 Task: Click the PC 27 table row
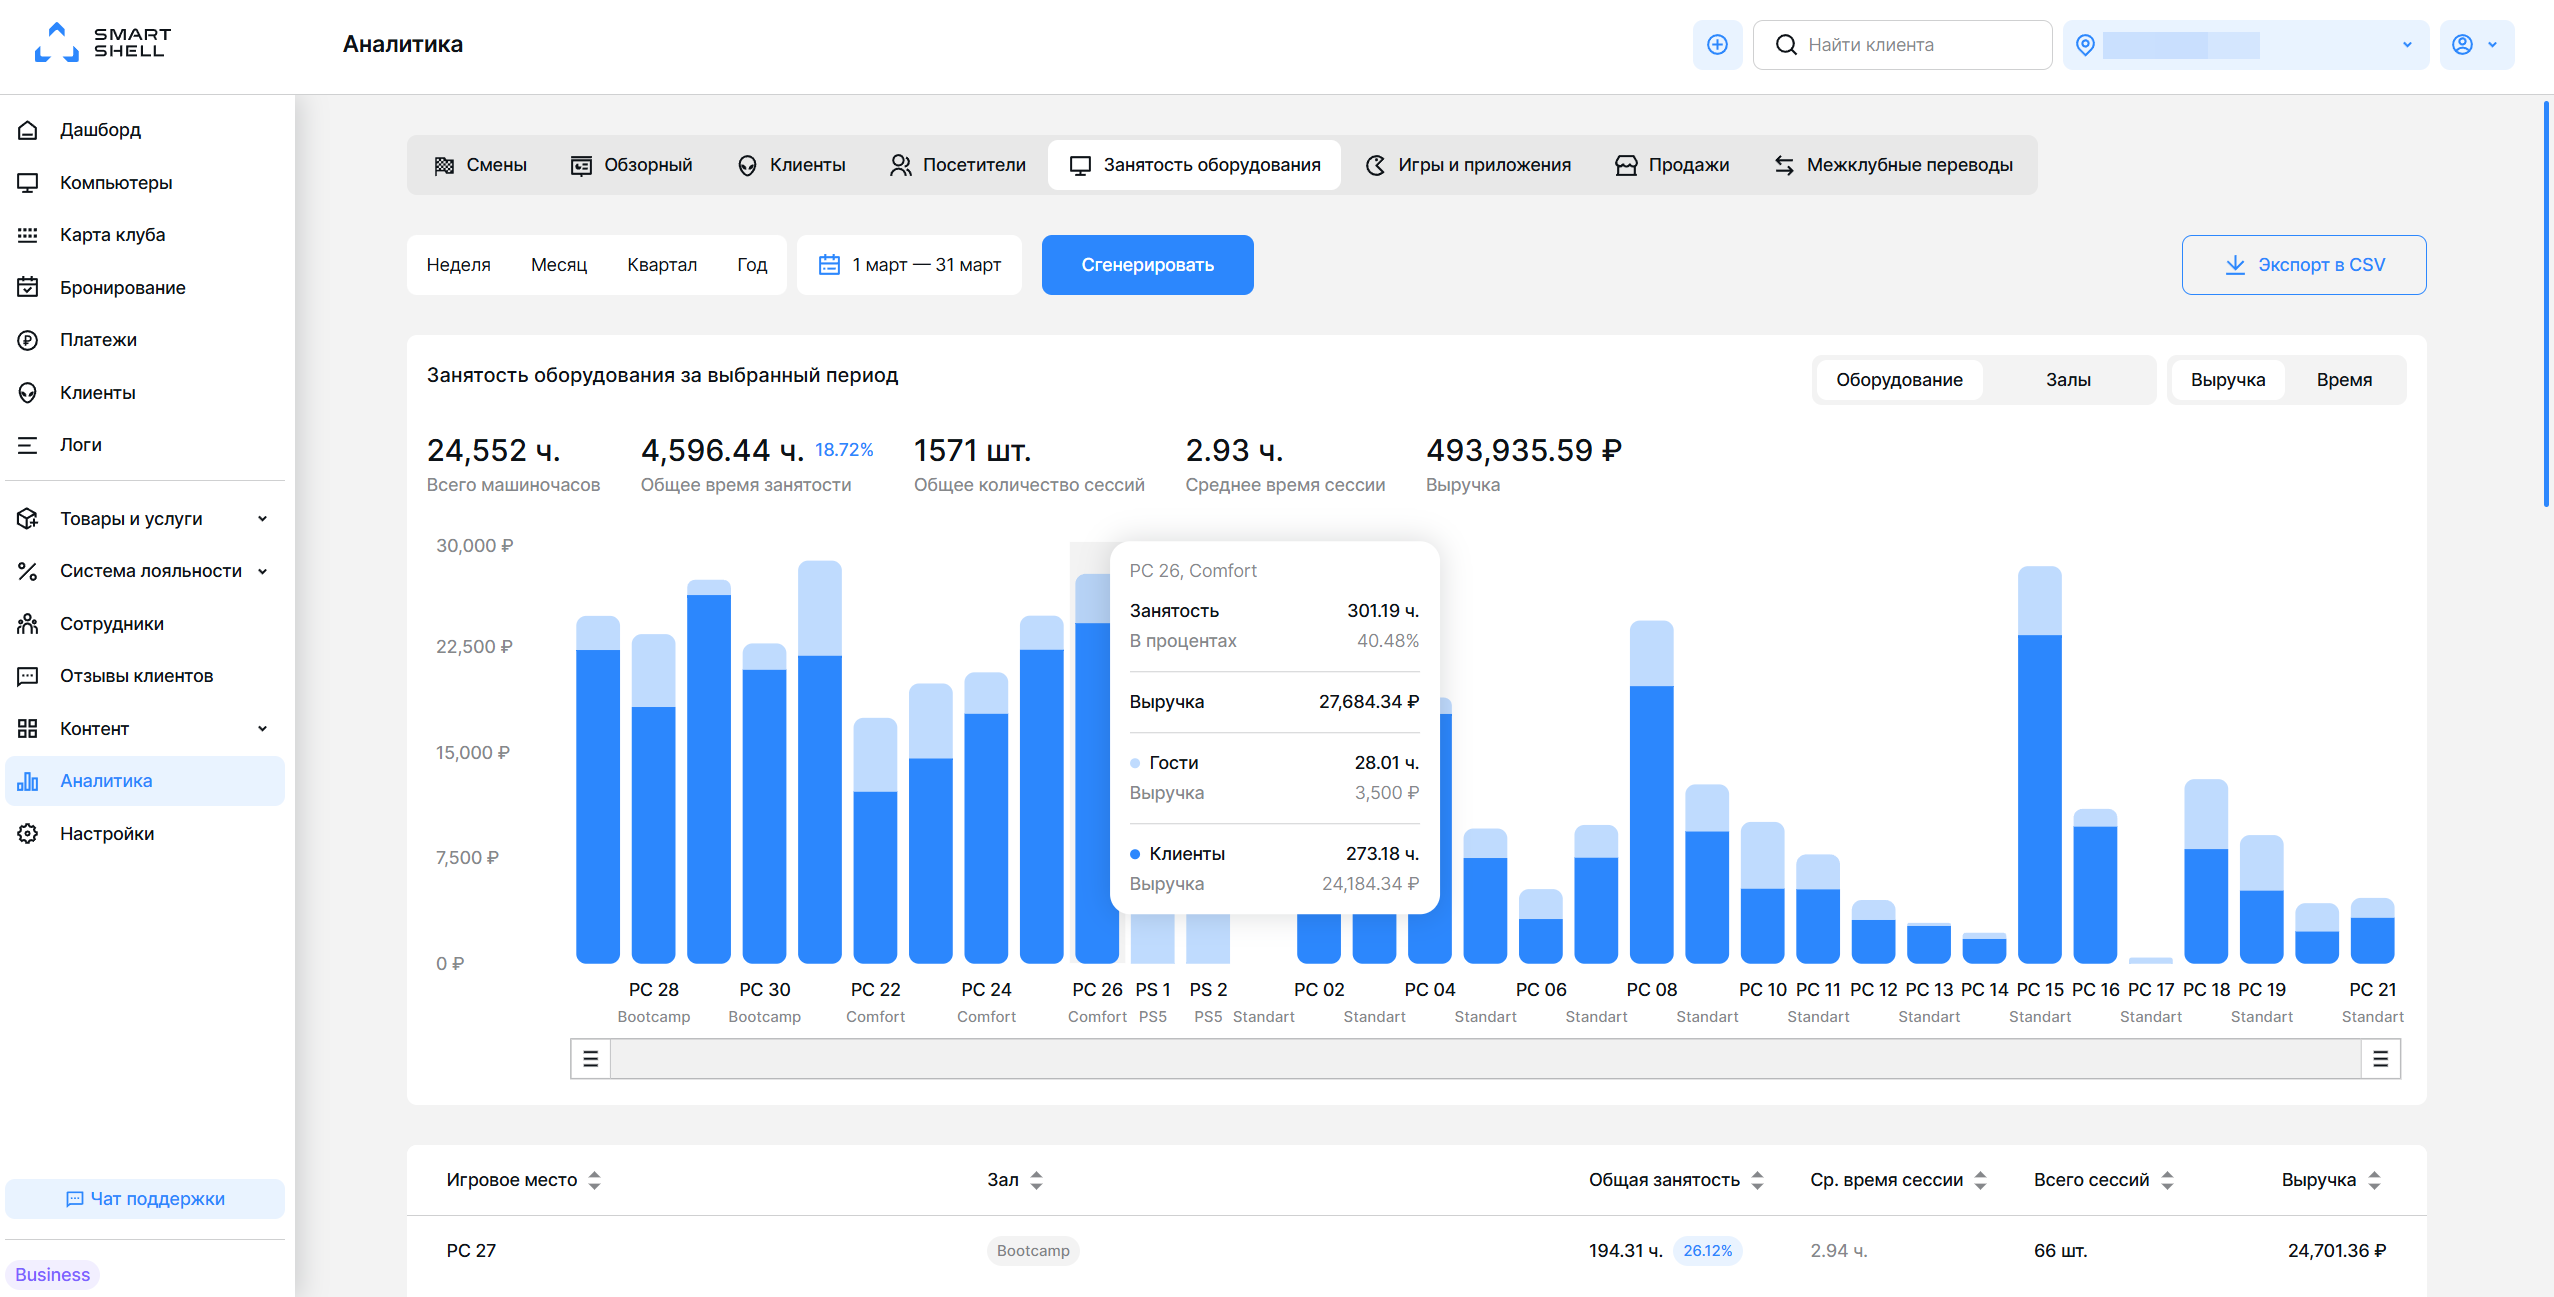pos(1416,1251)
